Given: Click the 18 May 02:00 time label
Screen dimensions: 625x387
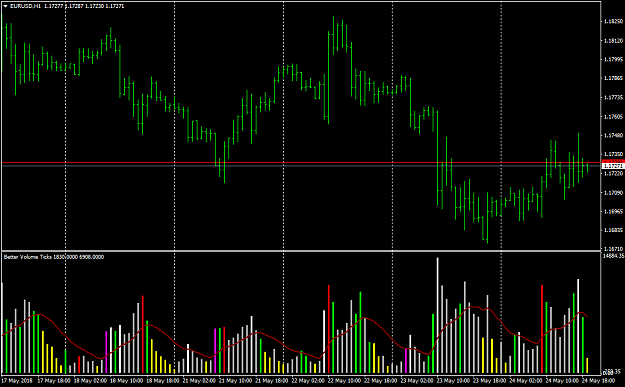Looking at the screenshot, I should 90,381.
